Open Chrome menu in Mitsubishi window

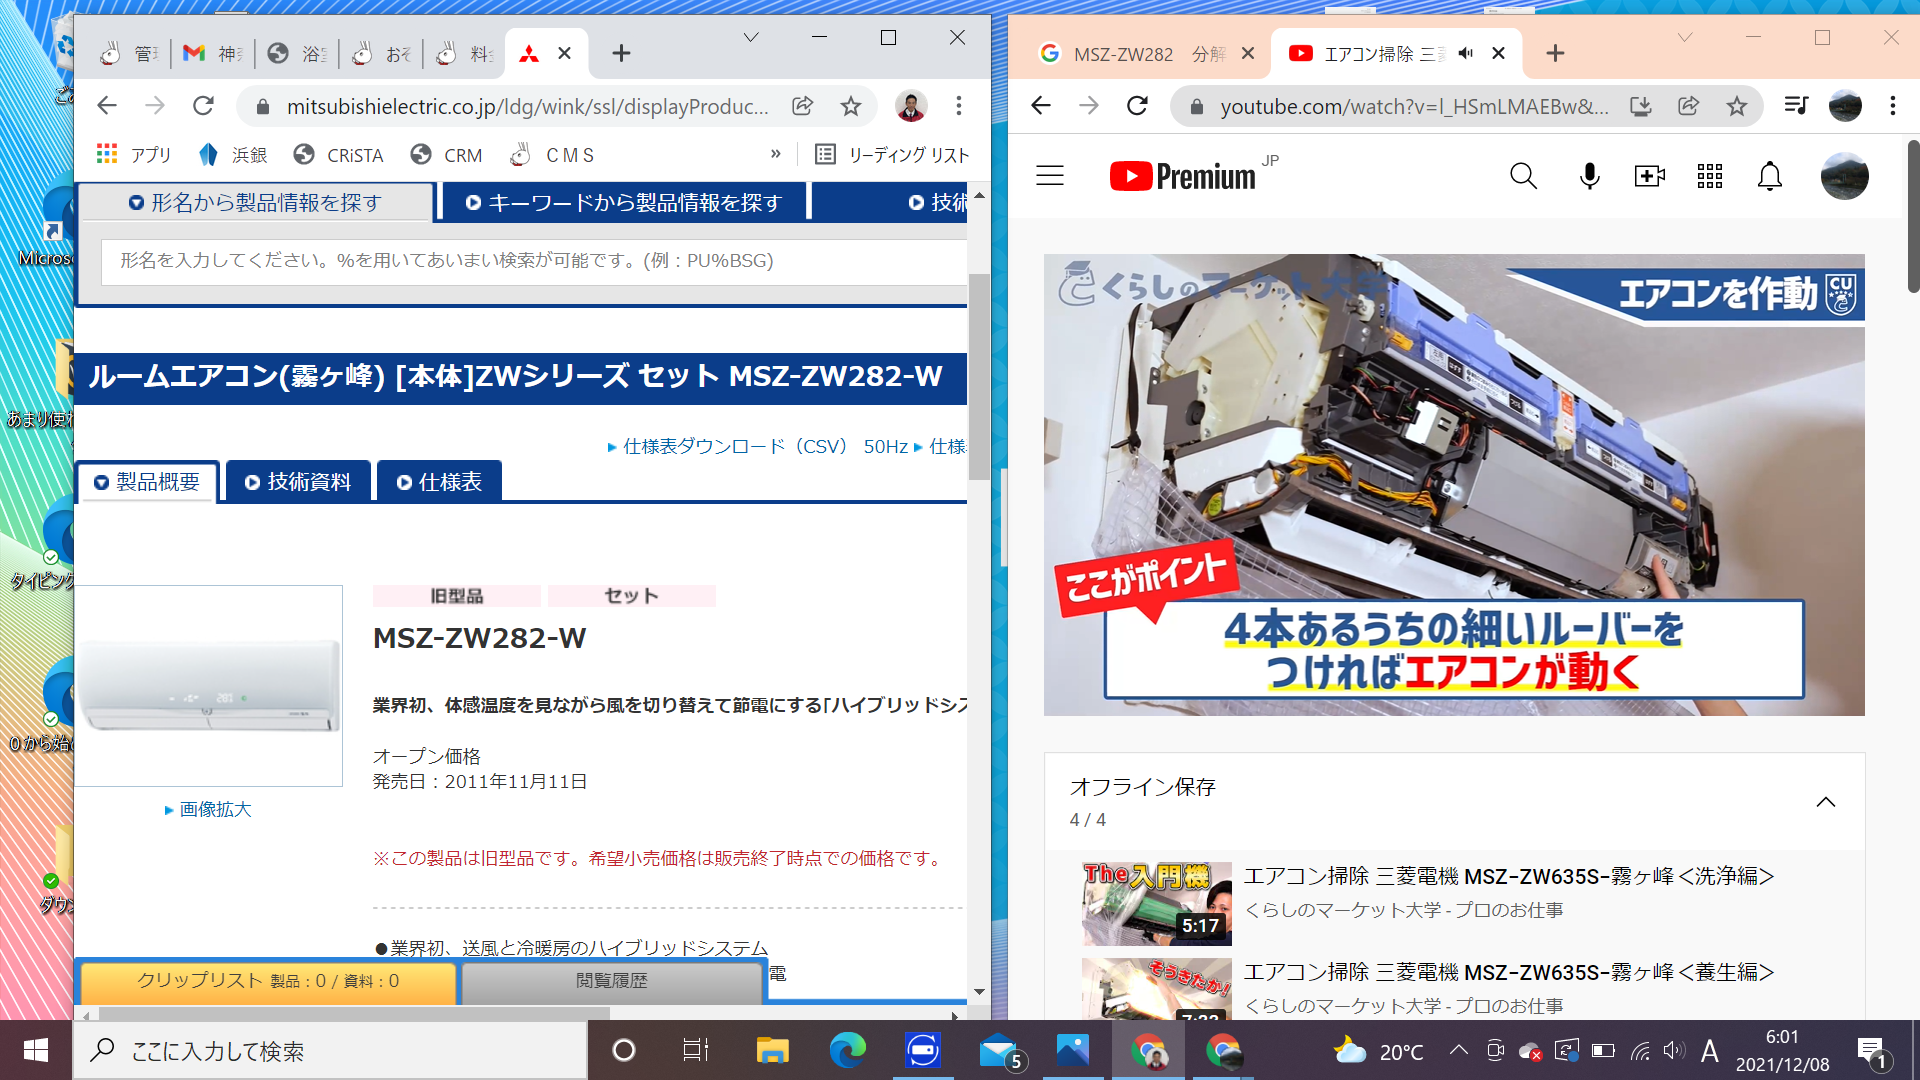coord(959,106)
